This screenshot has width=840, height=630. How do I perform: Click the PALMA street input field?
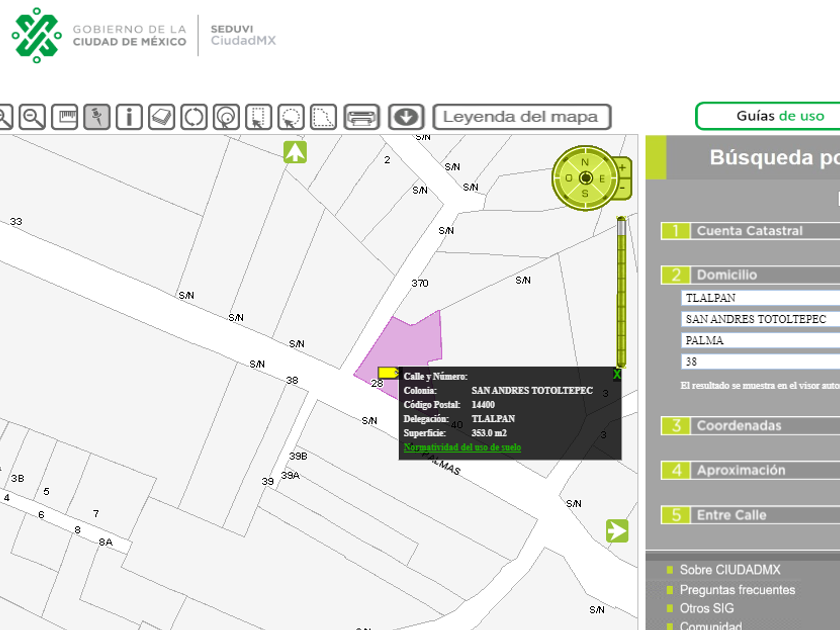(760, 340)
